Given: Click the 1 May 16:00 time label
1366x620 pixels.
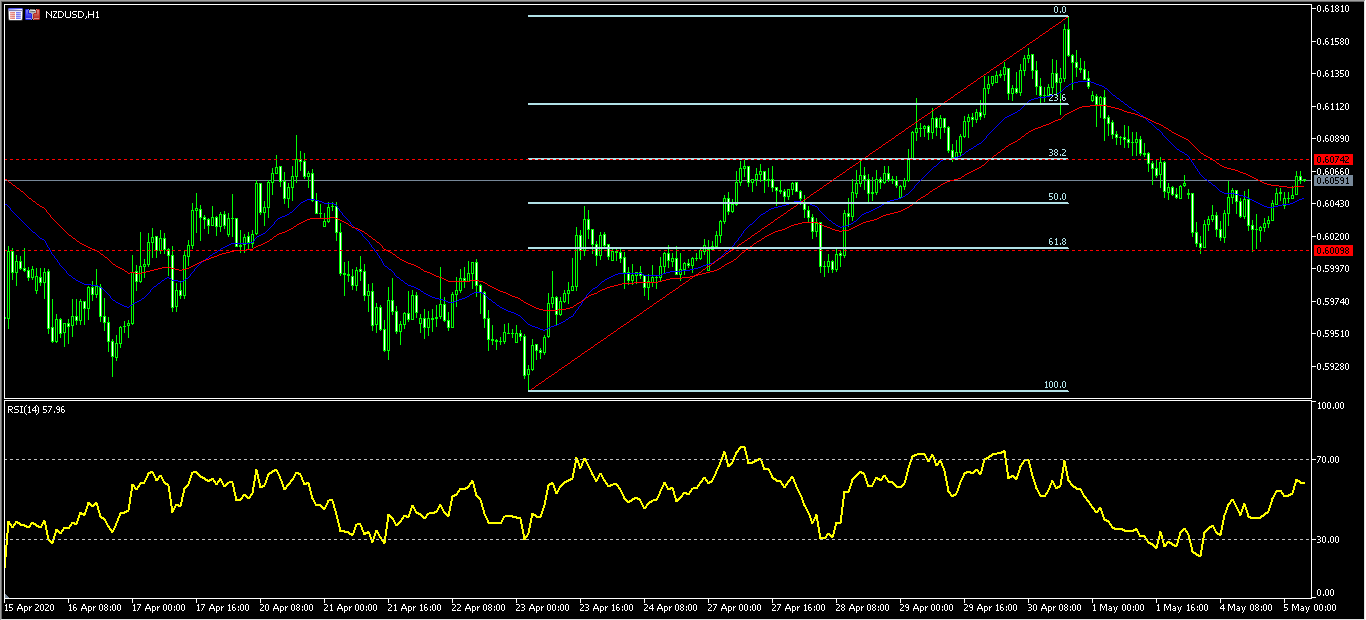Looking at the screenshot, I should [x=1183, y=607].
